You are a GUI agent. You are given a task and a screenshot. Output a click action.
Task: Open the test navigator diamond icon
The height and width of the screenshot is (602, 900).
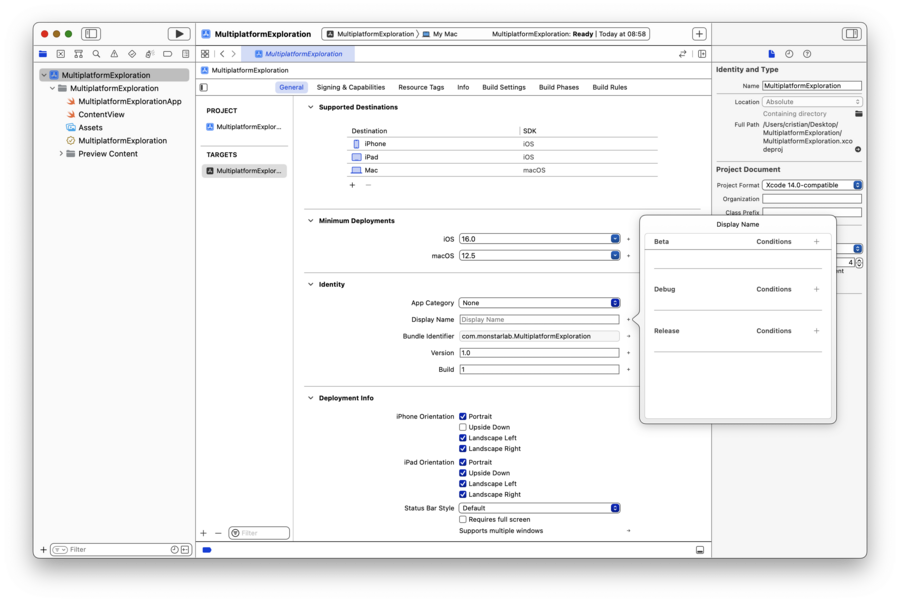132,54
